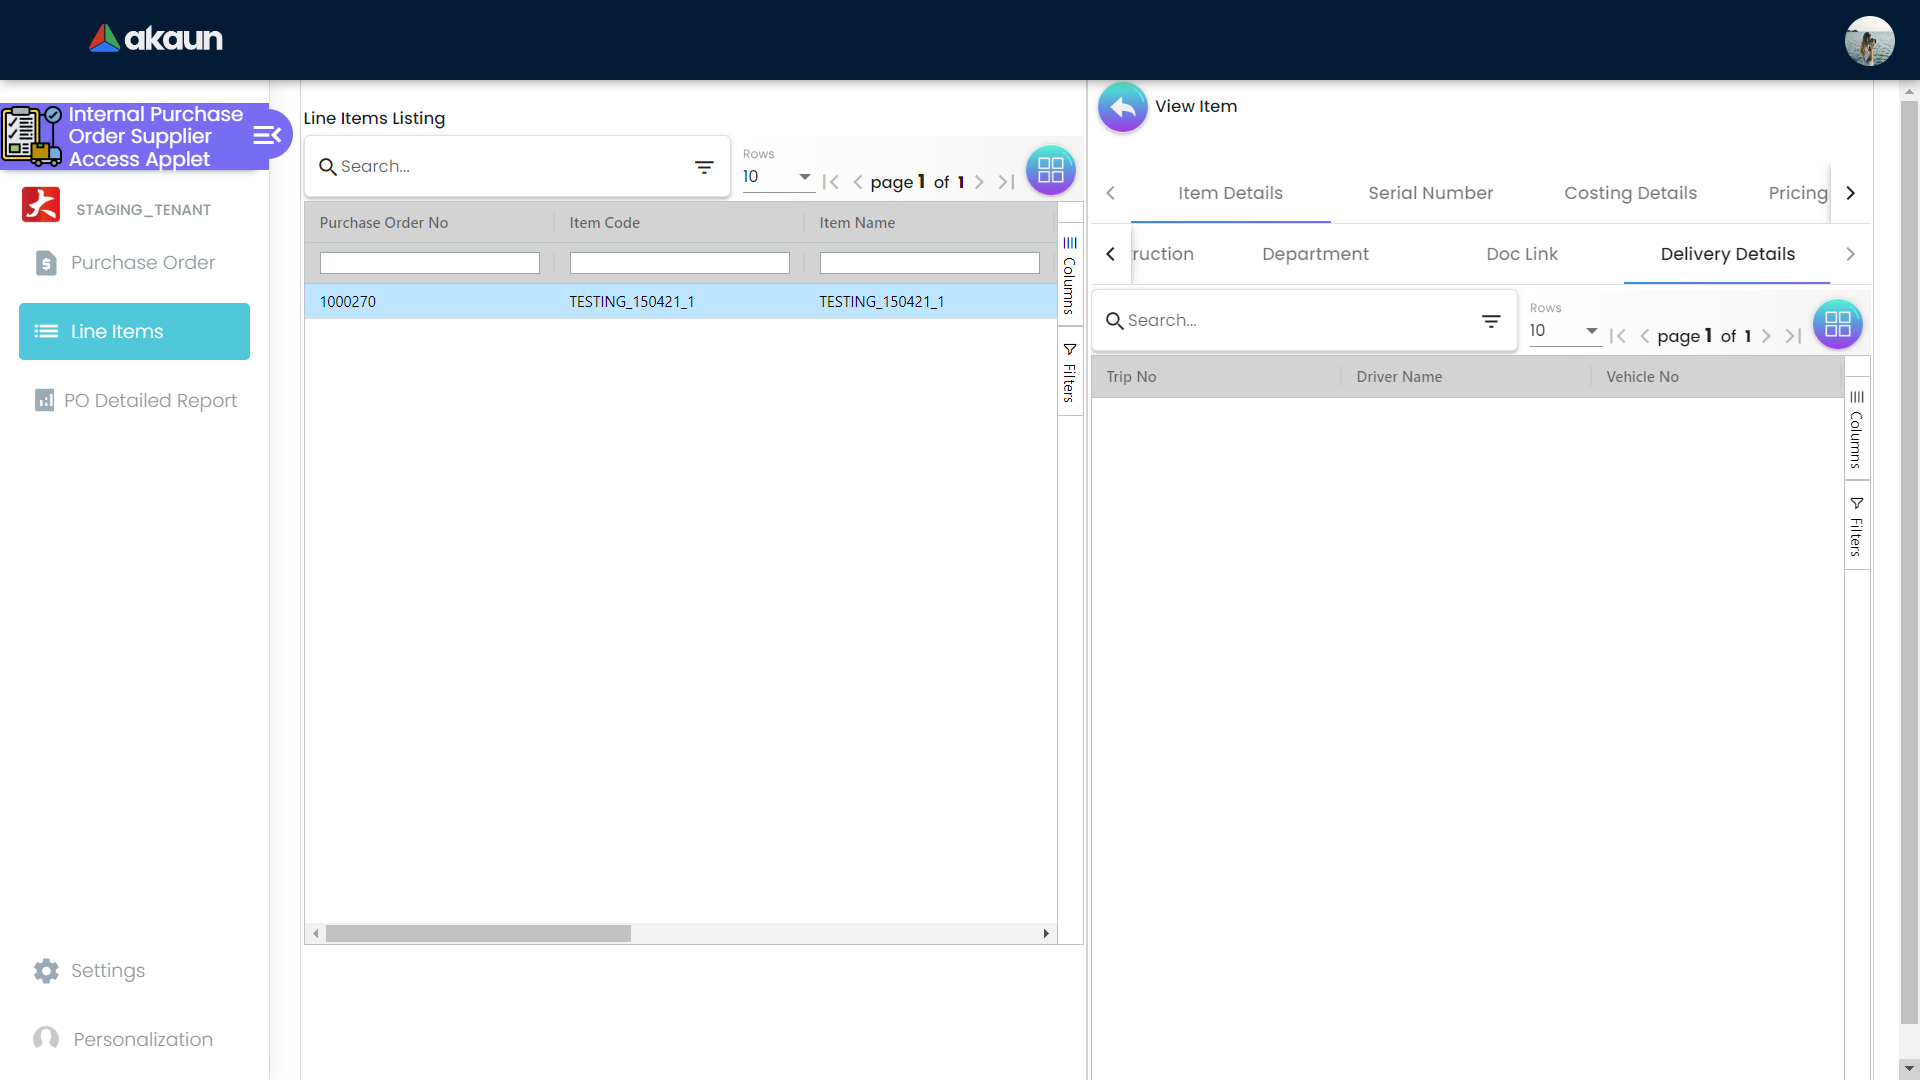Open filter options icon in Delivery Details search
1920x1080 pixels.
click(x=1491, y=321)
